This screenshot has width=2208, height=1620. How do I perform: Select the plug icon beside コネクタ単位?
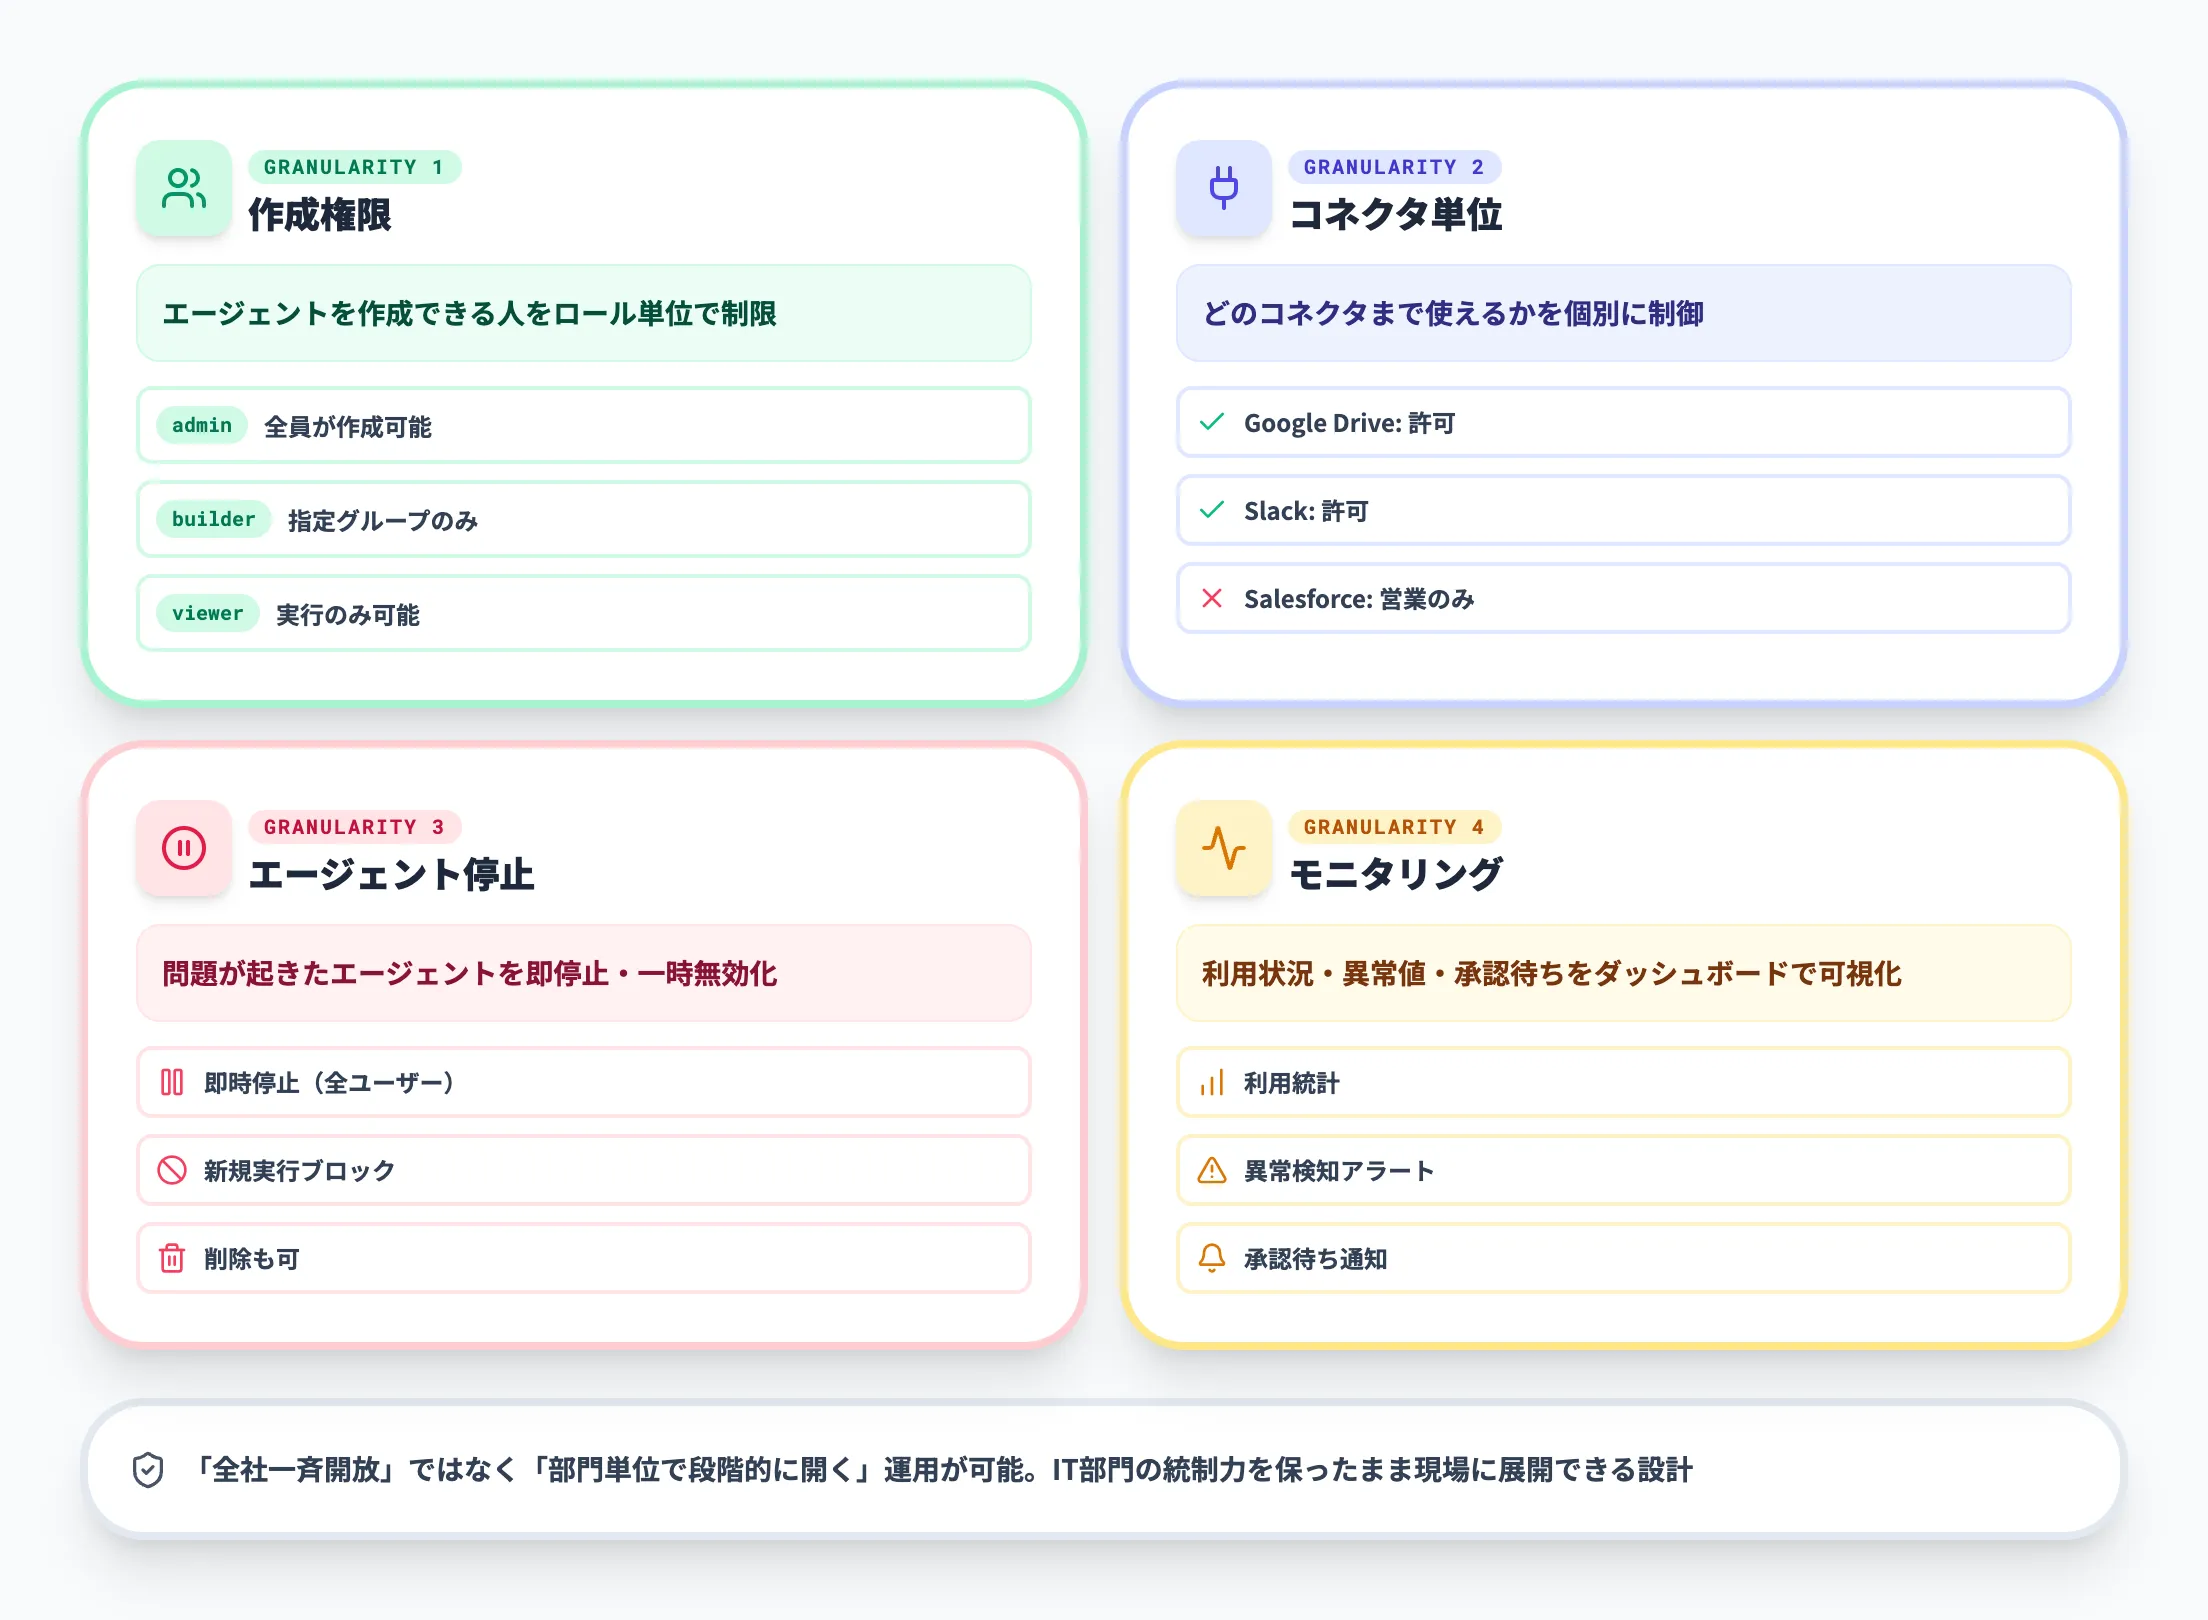coord(1224,188)
